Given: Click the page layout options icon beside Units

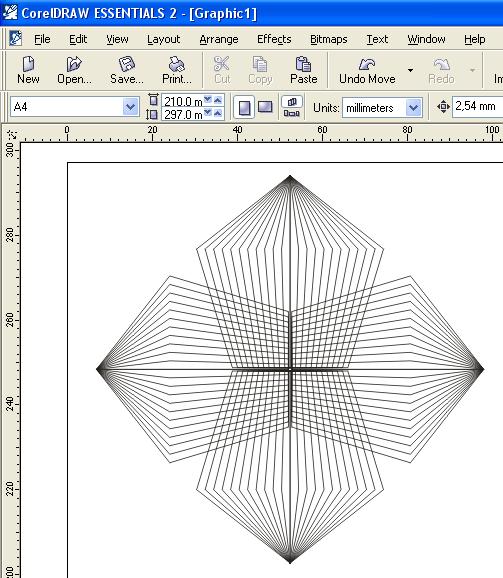Looking at the screenshot, I should [292, 107].
